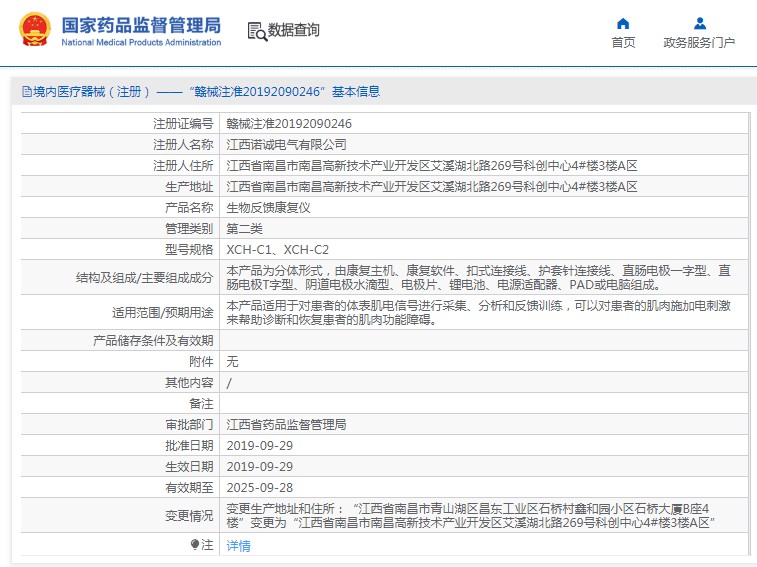Click the national emblem logo
Screen dimensions: 757x567
point(34,30)
